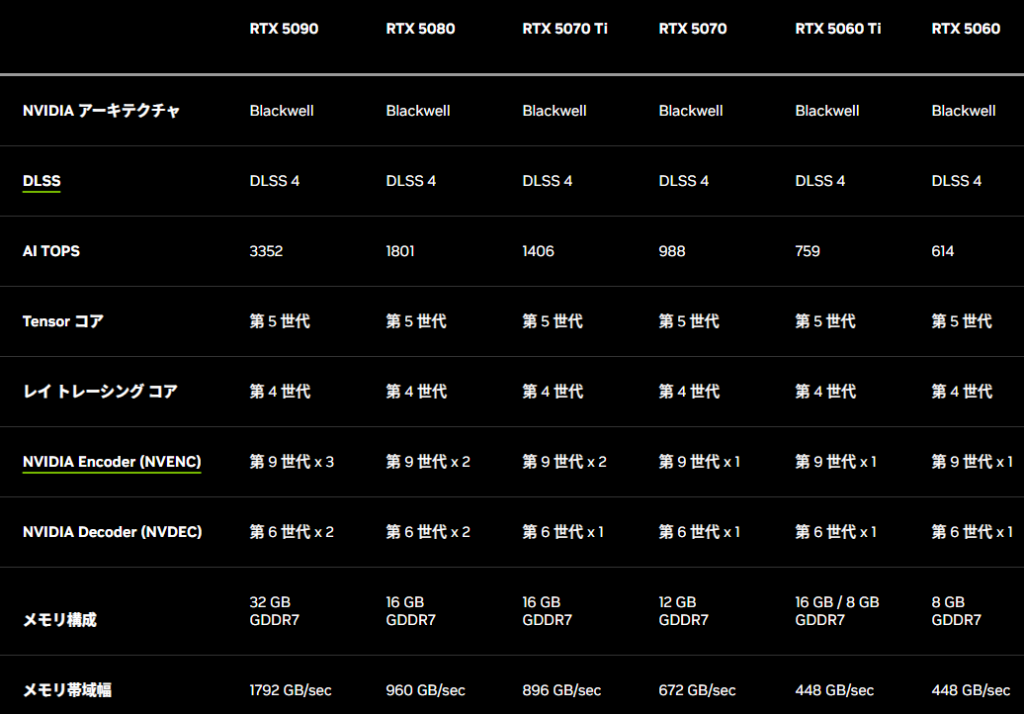Click the AI TOPS value 3352

coord(266,252)
